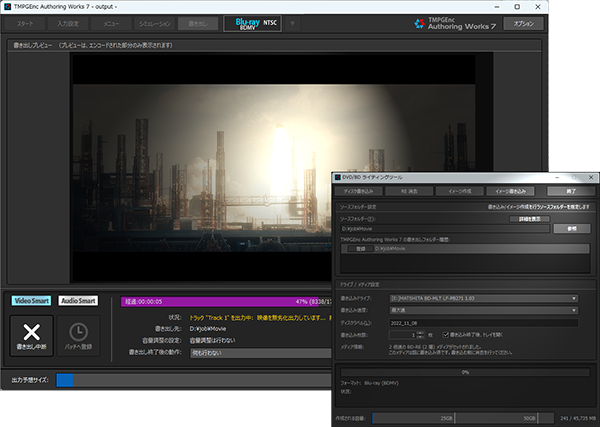Select the ディスク書き込み tab in writing tool
Viewport: 600px width, 427px height.
[x=359, y=191]
